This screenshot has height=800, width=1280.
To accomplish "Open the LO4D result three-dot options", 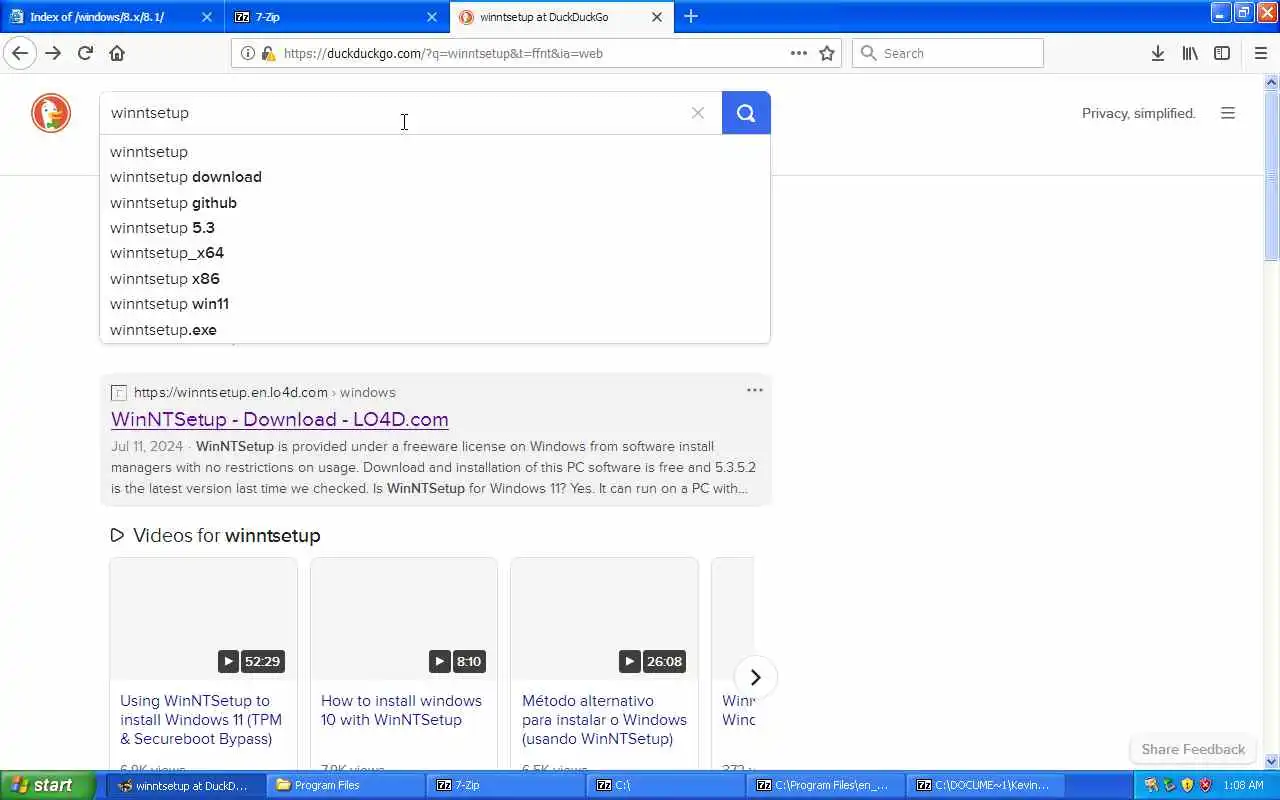I will (x=755, y=390).
